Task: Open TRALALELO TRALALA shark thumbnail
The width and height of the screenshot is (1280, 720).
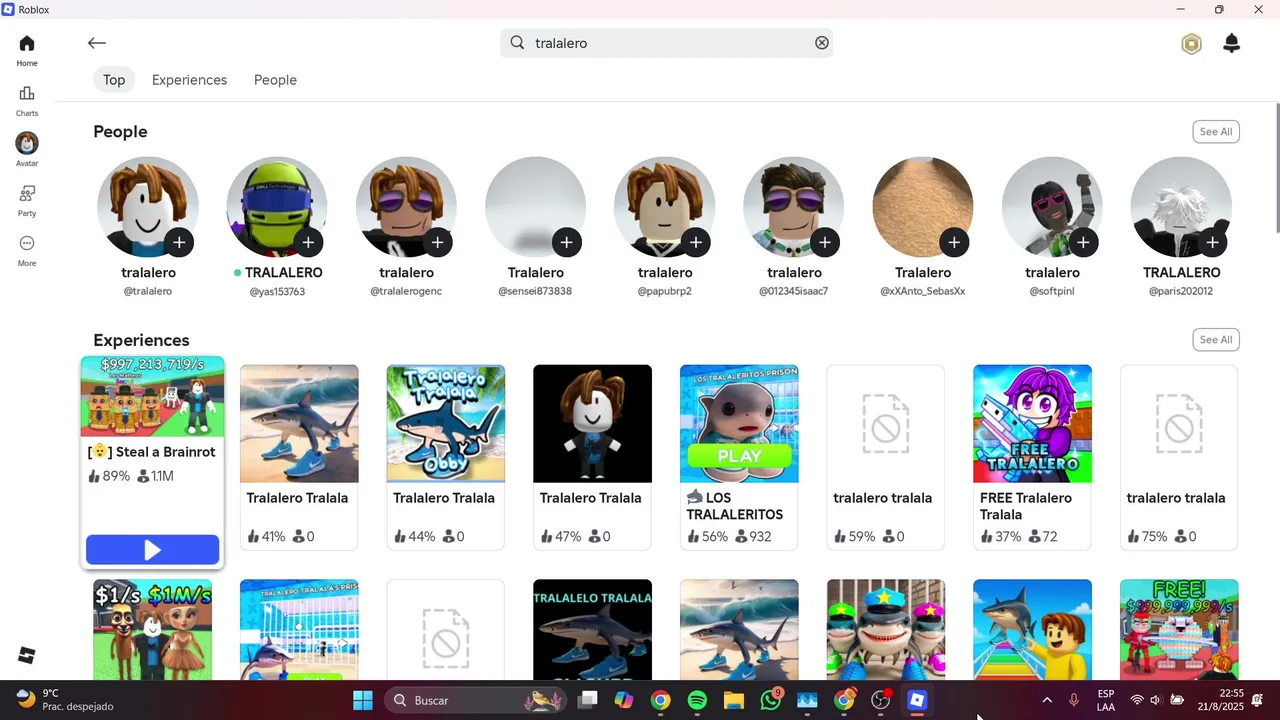Action: [x=592, y=630]
